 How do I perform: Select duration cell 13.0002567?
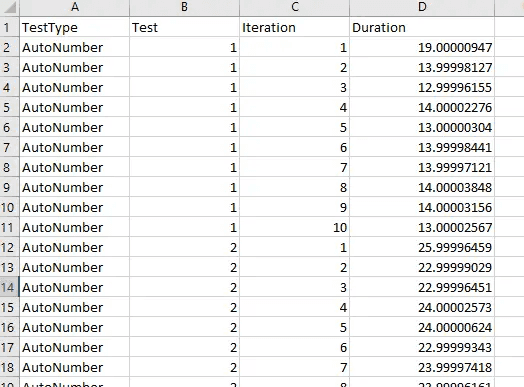click(x=422, y=227)
